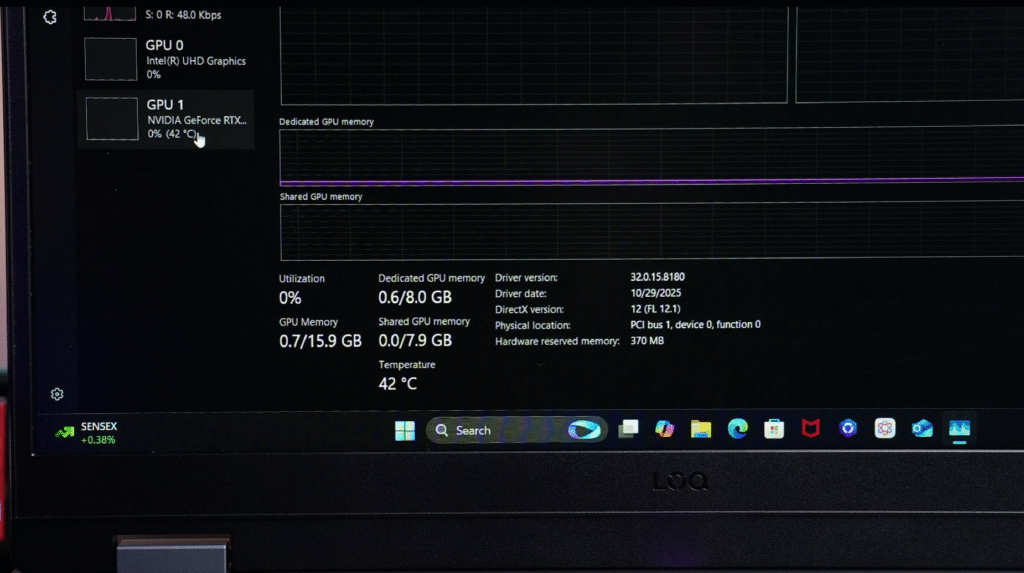Click the Shared GPU memory graph
Viewport: 1024px width, 573px height.
pyautogui.click(x=650, y=232)
